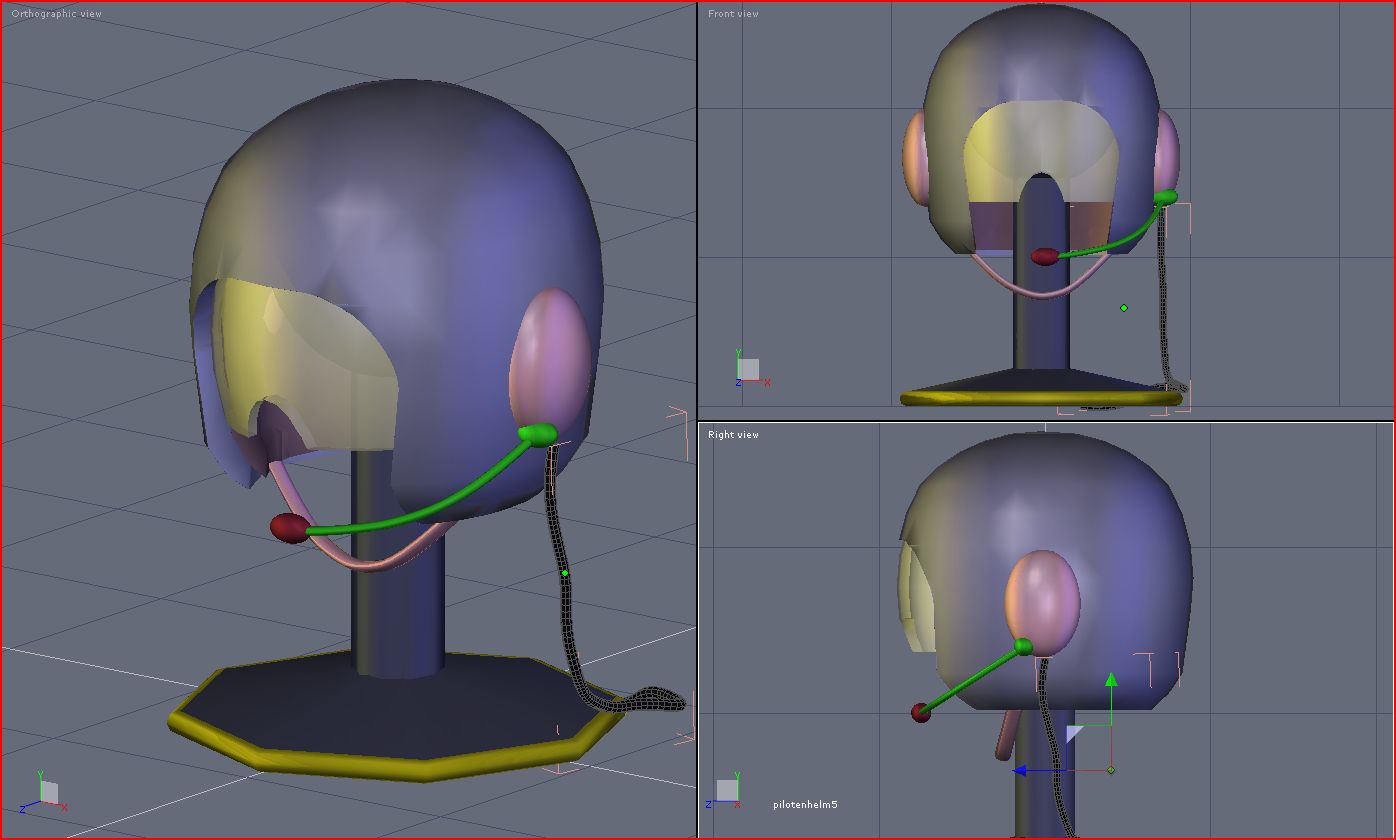Open the Orthographic view label menu
This screenshot has height=840, width=1396.
(56, 14)
